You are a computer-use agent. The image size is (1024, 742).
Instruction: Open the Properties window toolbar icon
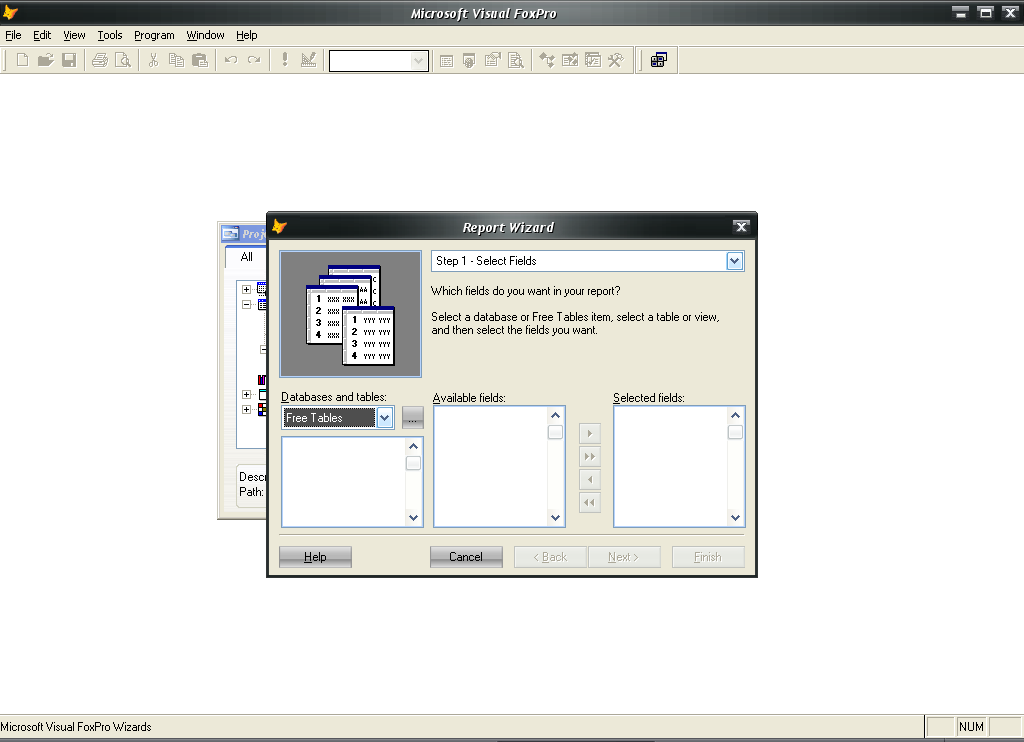(492, 61)
